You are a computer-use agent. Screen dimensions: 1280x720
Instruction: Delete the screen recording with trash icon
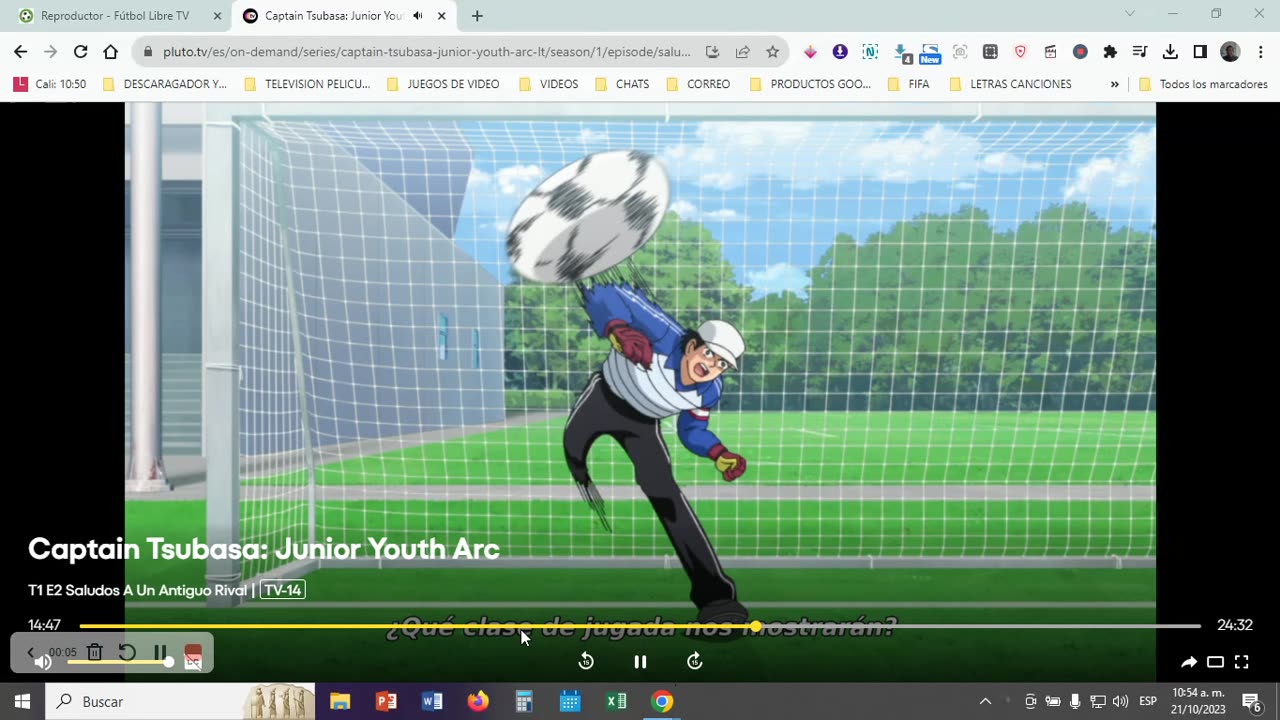tap(94, 652)
